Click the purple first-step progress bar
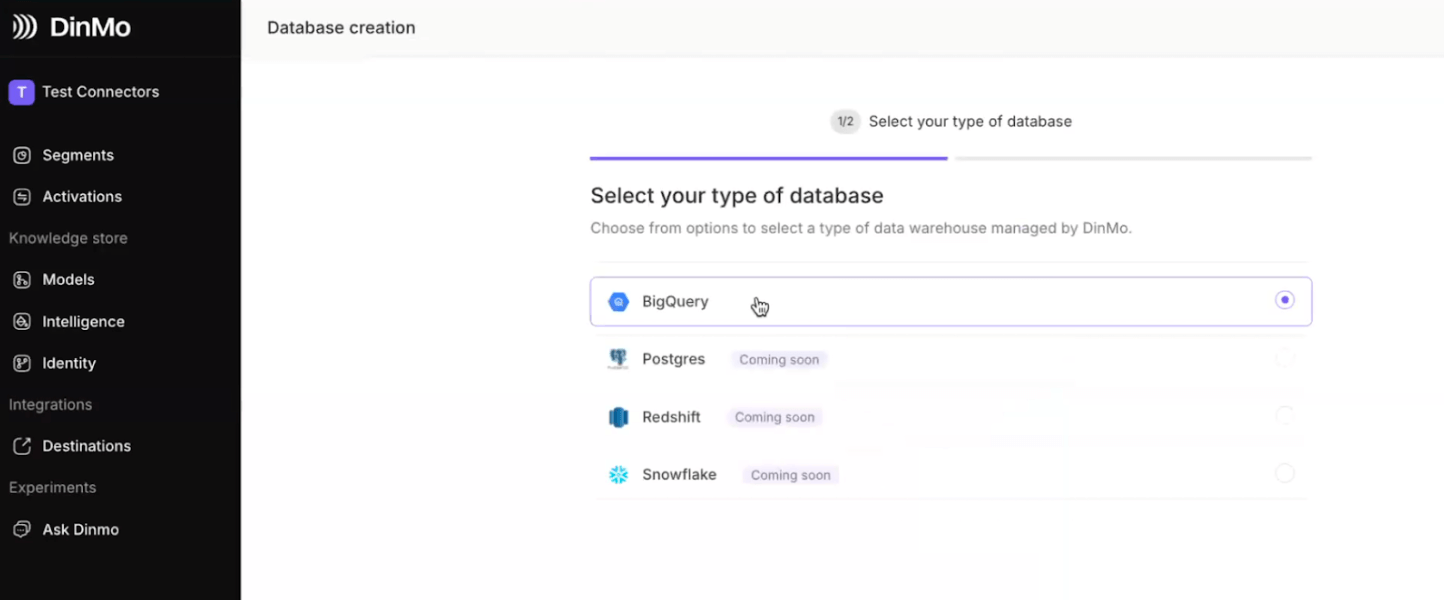1444x600 pixels. pos(768,158)
